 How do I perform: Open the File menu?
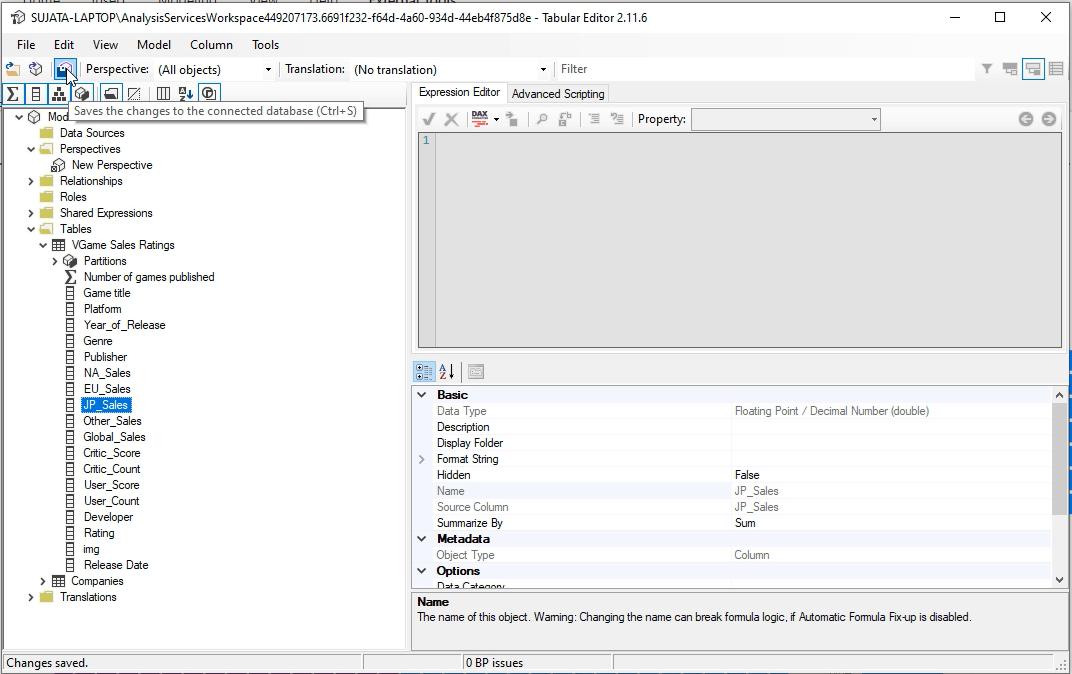[x=26, y=45]
